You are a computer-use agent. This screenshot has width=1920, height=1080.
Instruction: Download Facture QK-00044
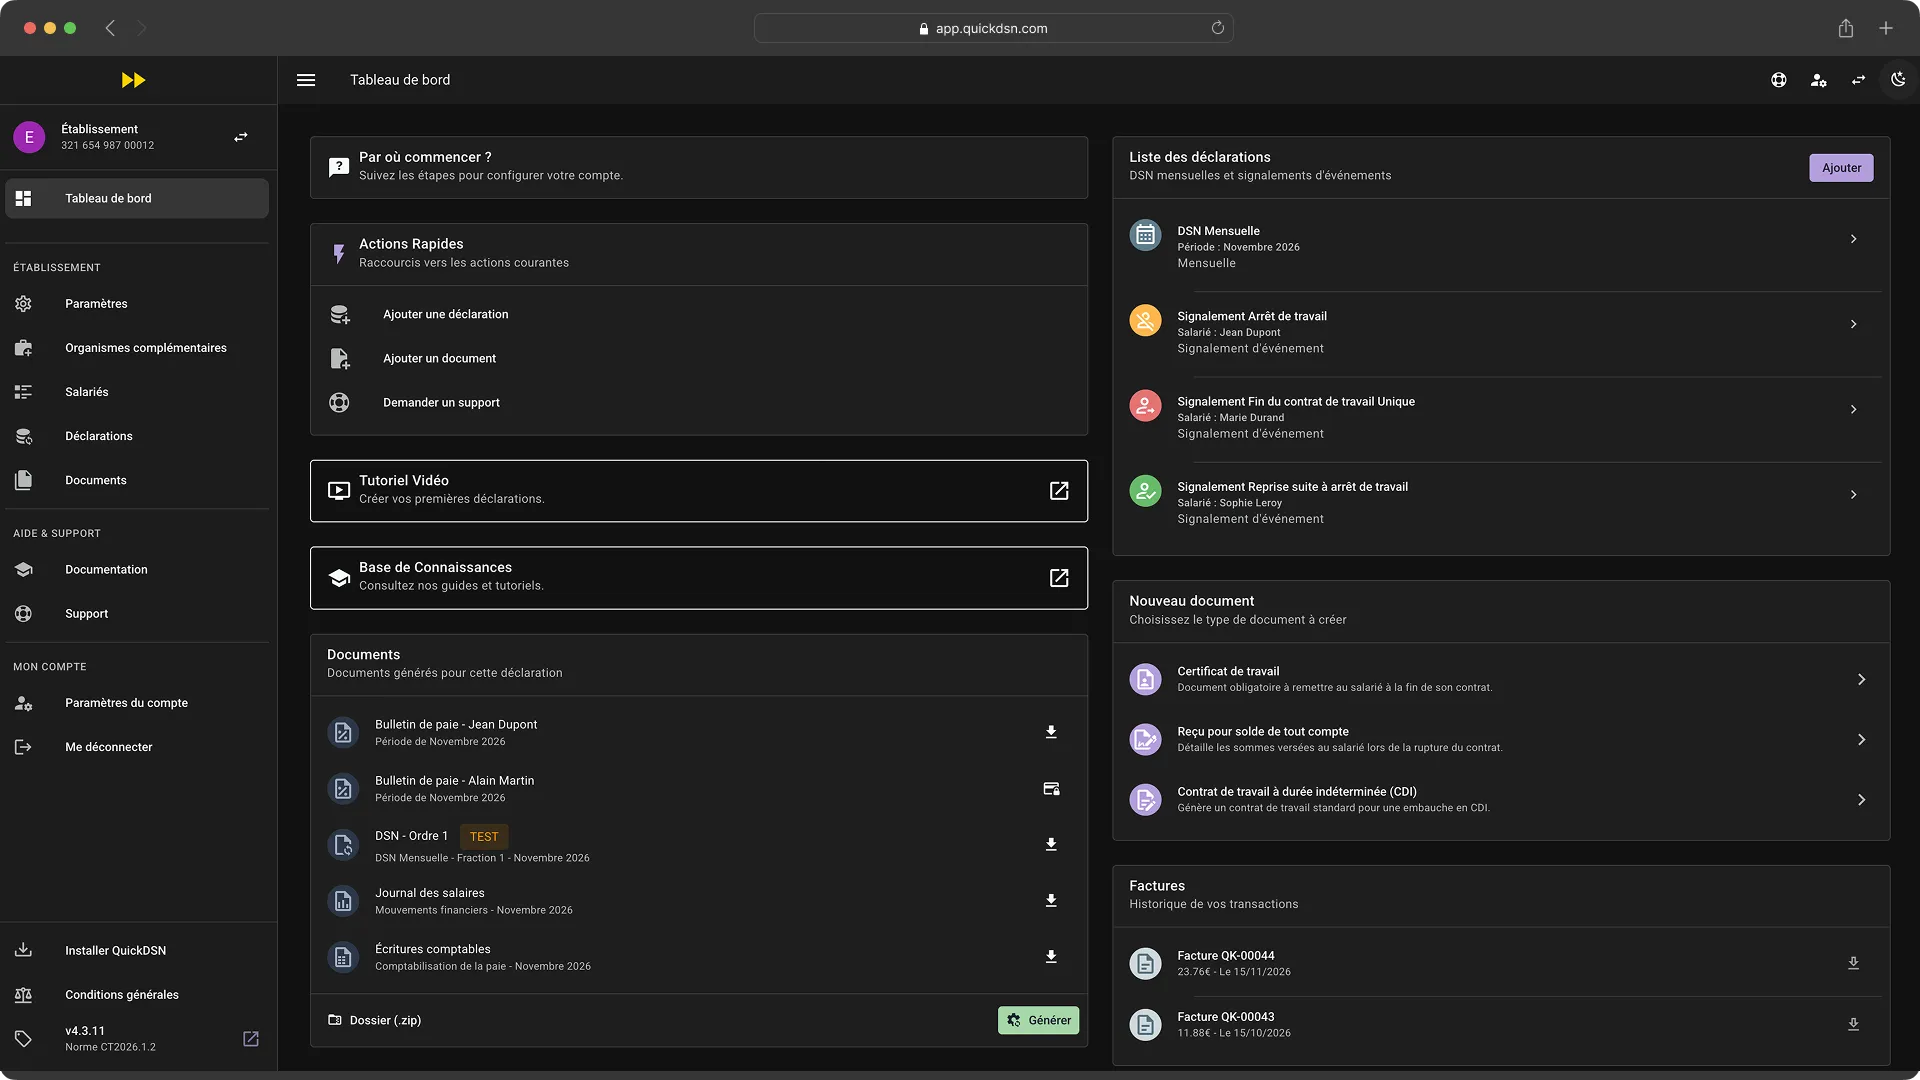click(1853, 962)
